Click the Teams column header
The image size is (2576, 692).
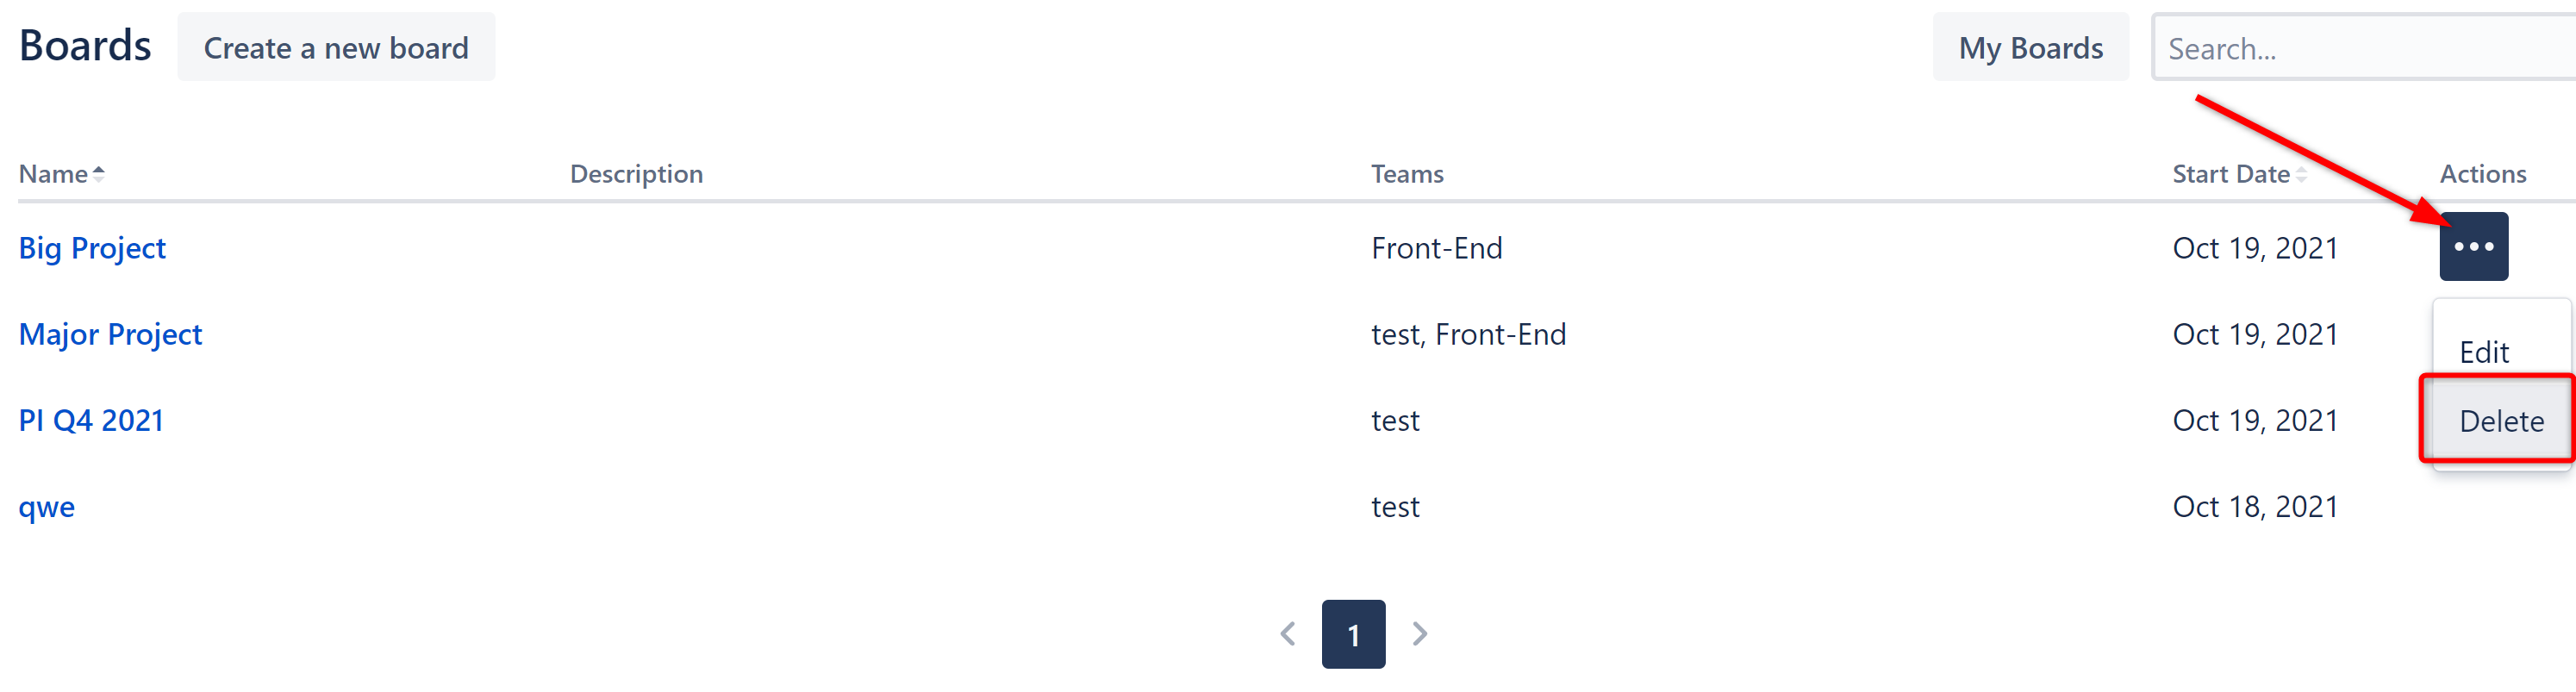[x=1406, y=174]
